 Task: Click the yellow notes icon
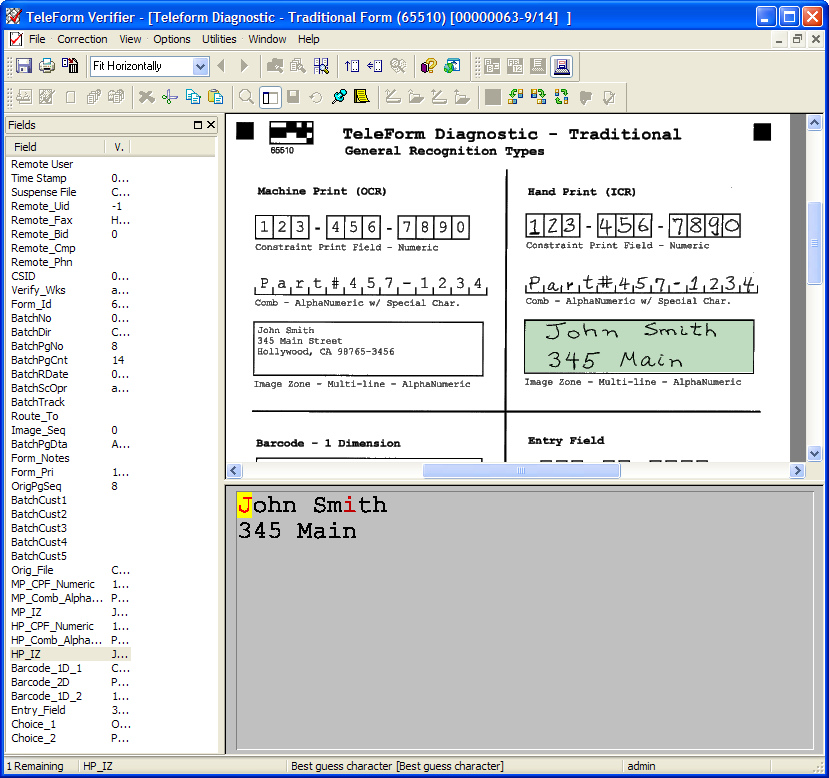[362, 97]
